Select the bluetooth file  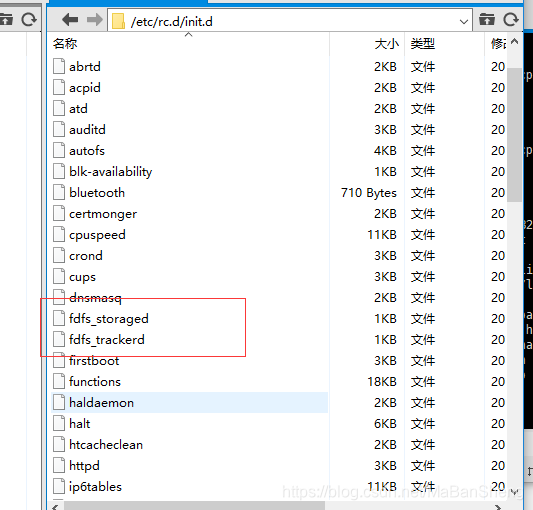click(x=97, y=193)
